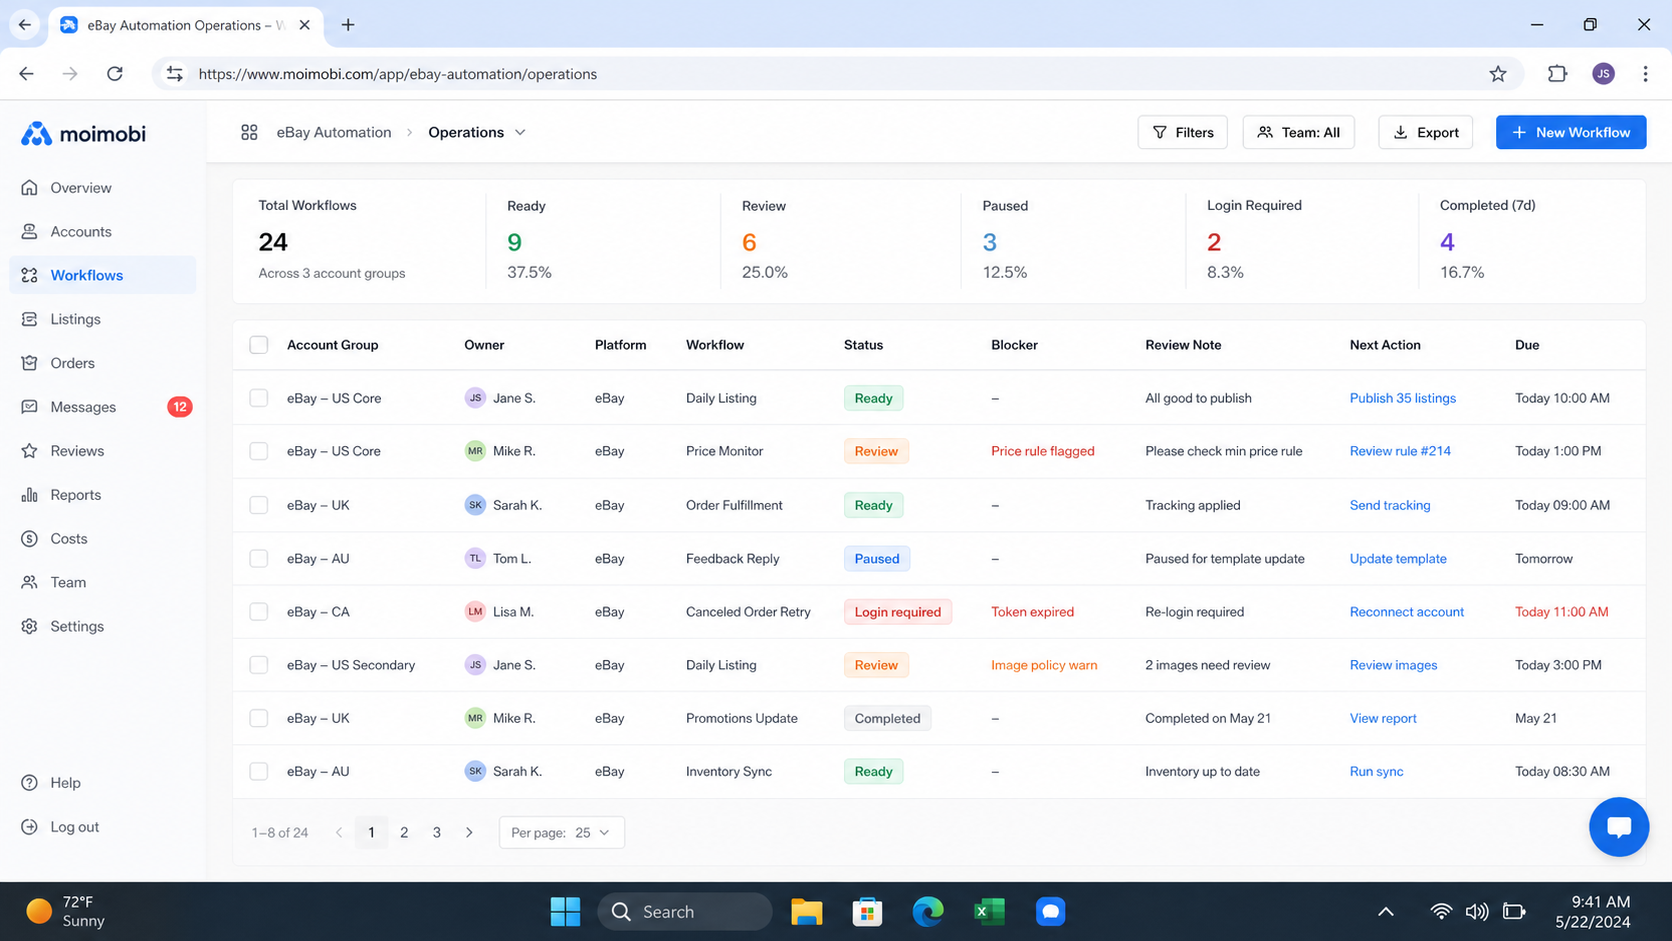Open the chat support bubble icon
The image size is (1672, 941).
point(1618,827)
